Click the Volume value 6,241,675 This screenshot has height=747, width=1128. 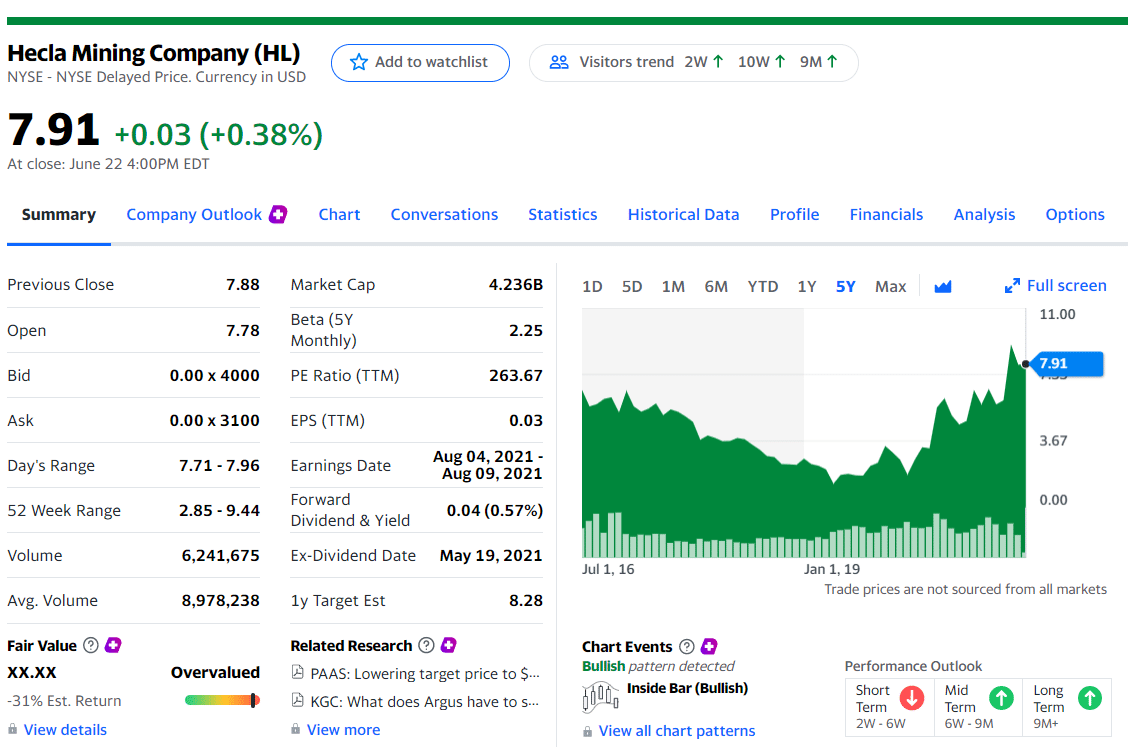(220, 556)
